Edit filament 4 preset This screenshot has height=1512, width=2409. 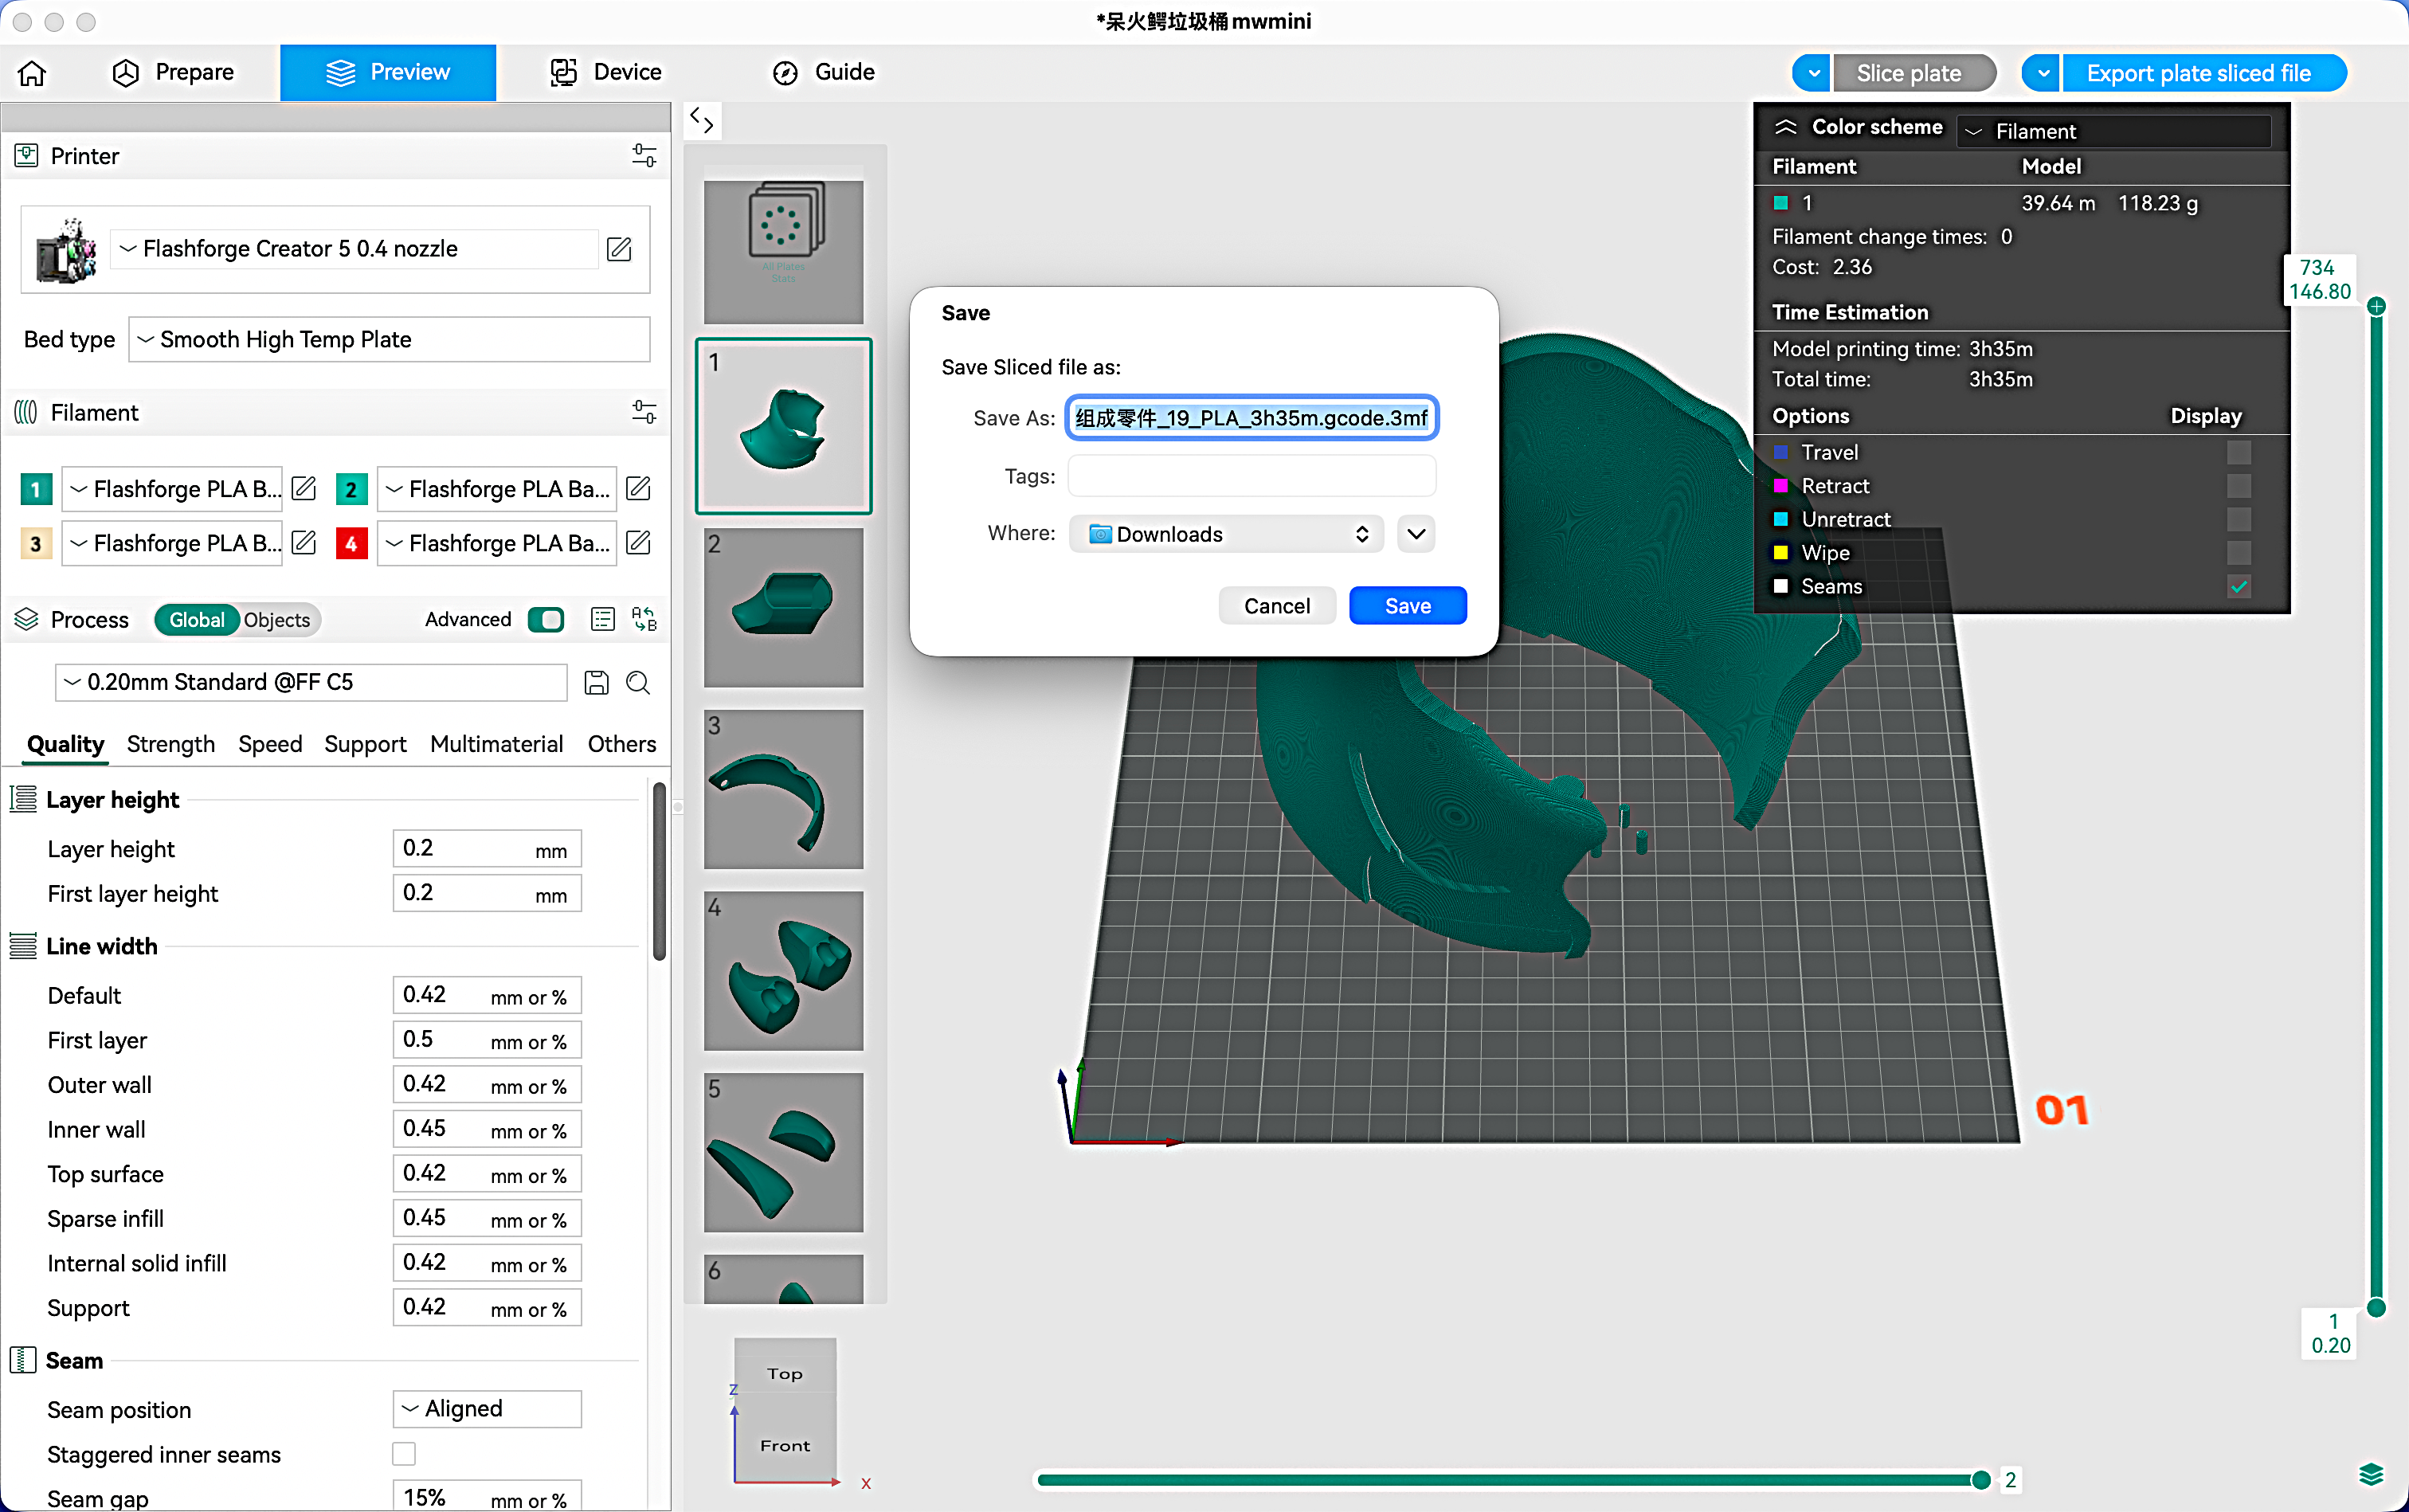[638, 543]
